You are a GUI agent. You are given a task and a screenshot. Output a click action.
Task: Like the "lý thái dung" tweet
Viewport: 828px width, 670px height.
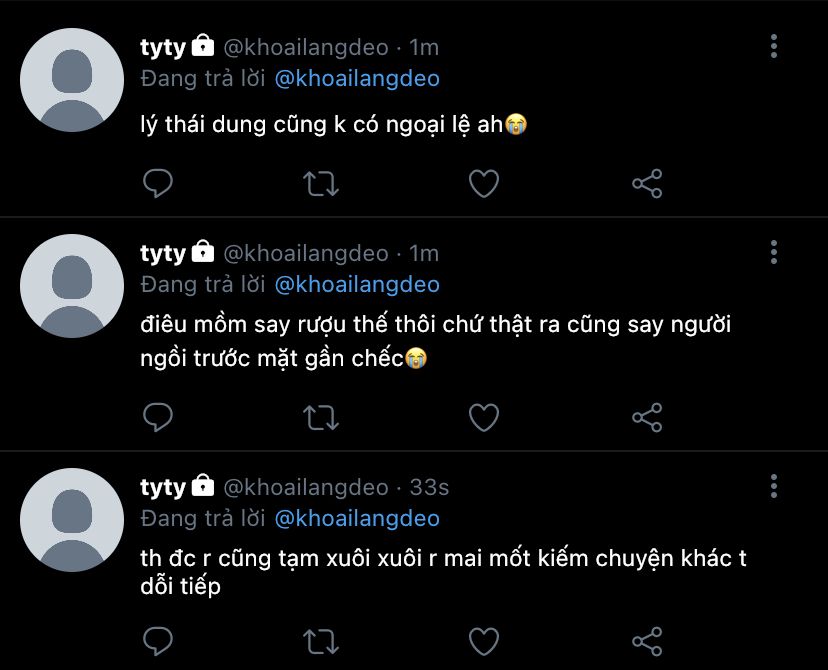[x=484, y=184]
